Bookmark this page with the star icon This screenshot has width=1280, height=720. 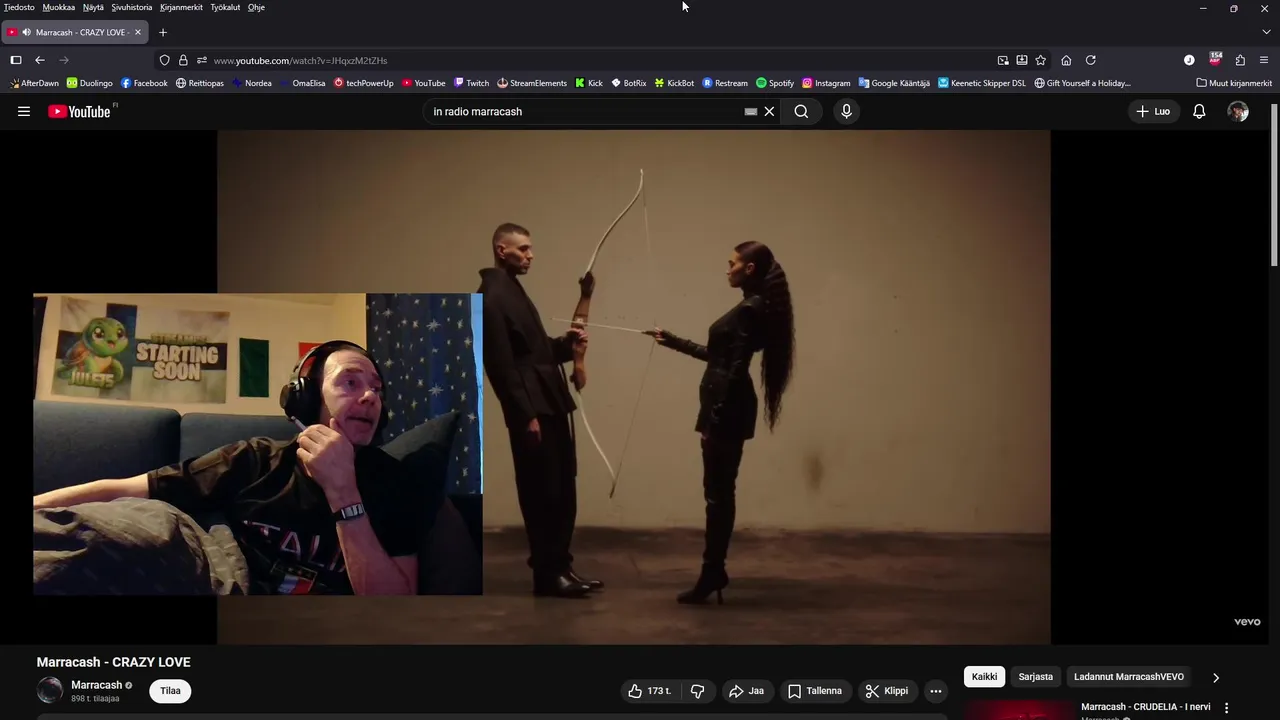coord(1040,60)
